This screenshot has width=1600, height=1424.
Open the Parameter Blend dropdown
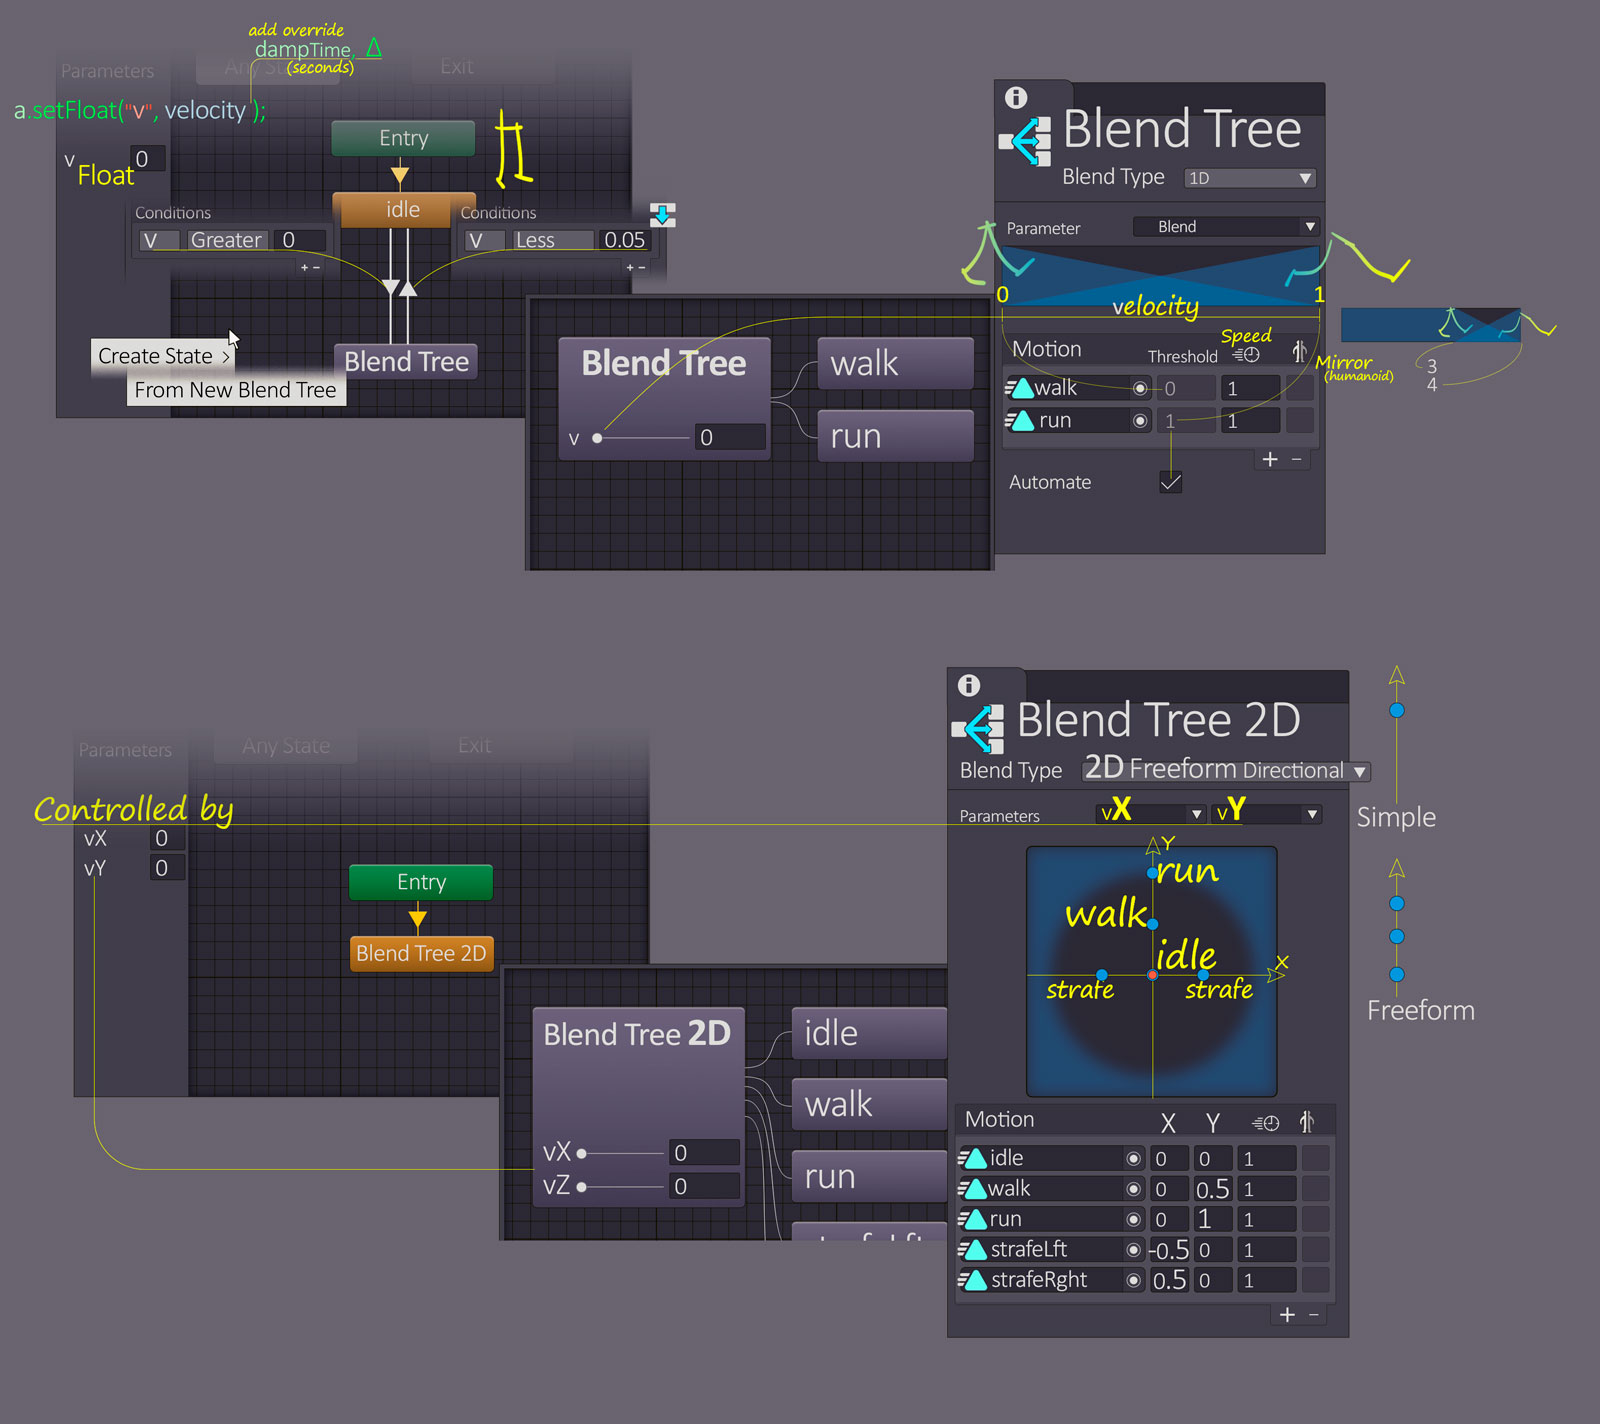coord(1226,227)
